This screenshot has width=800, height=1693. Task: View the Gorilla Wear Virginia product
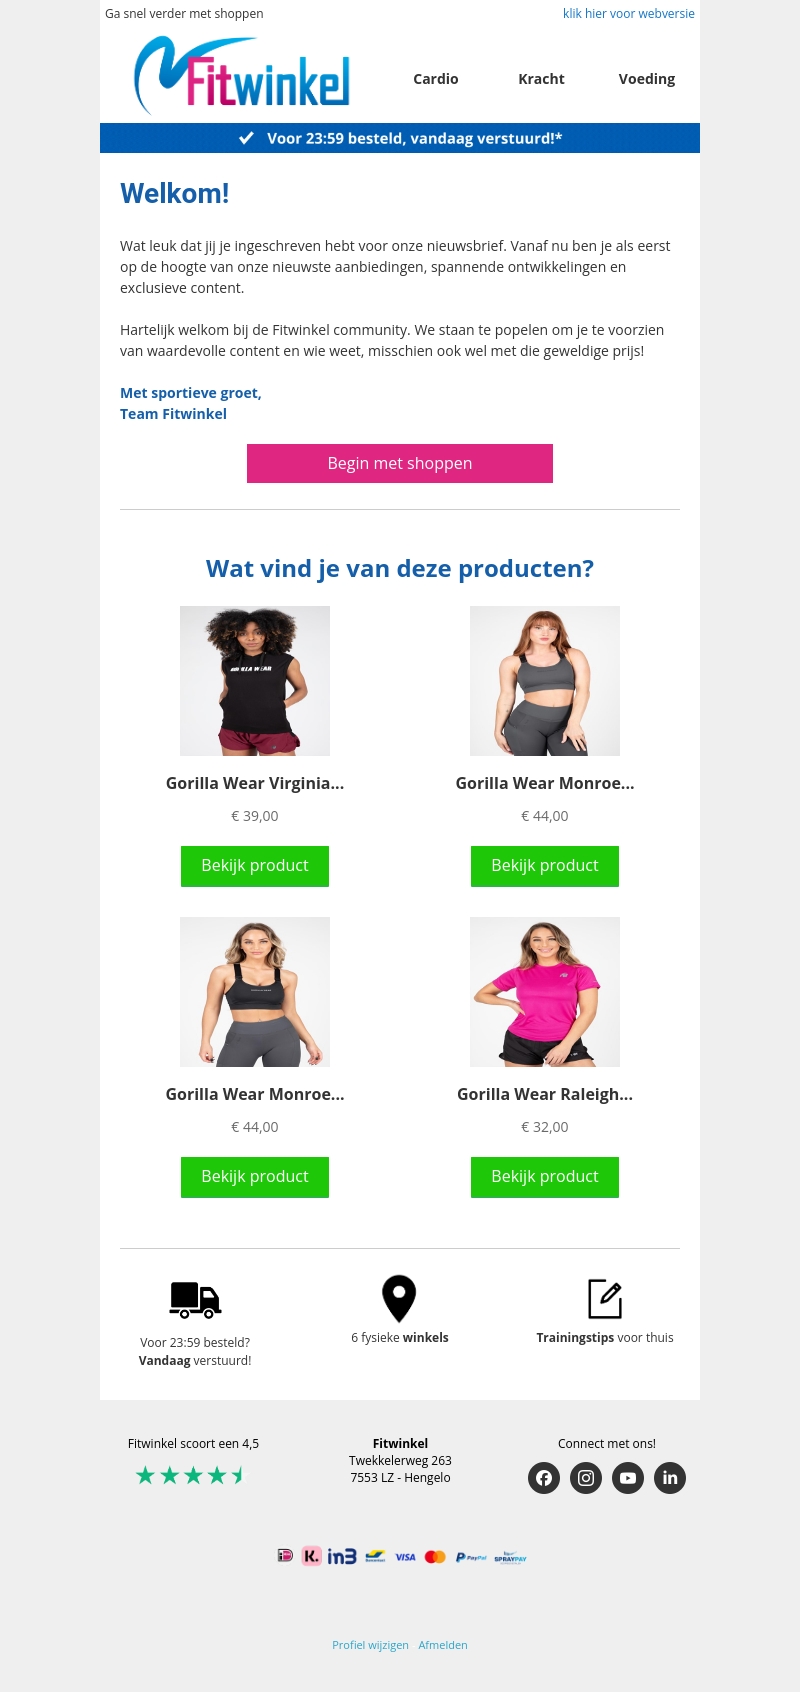(255, 866)
